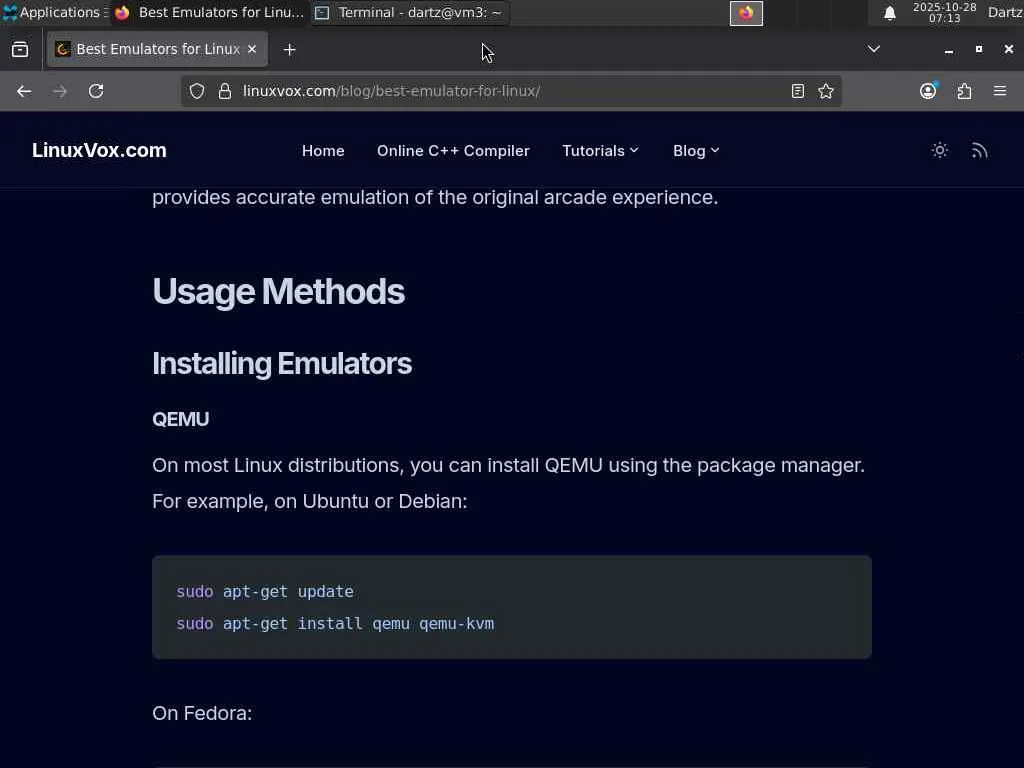Expand the Blog dropdown menu

click(x=696, y=150)
